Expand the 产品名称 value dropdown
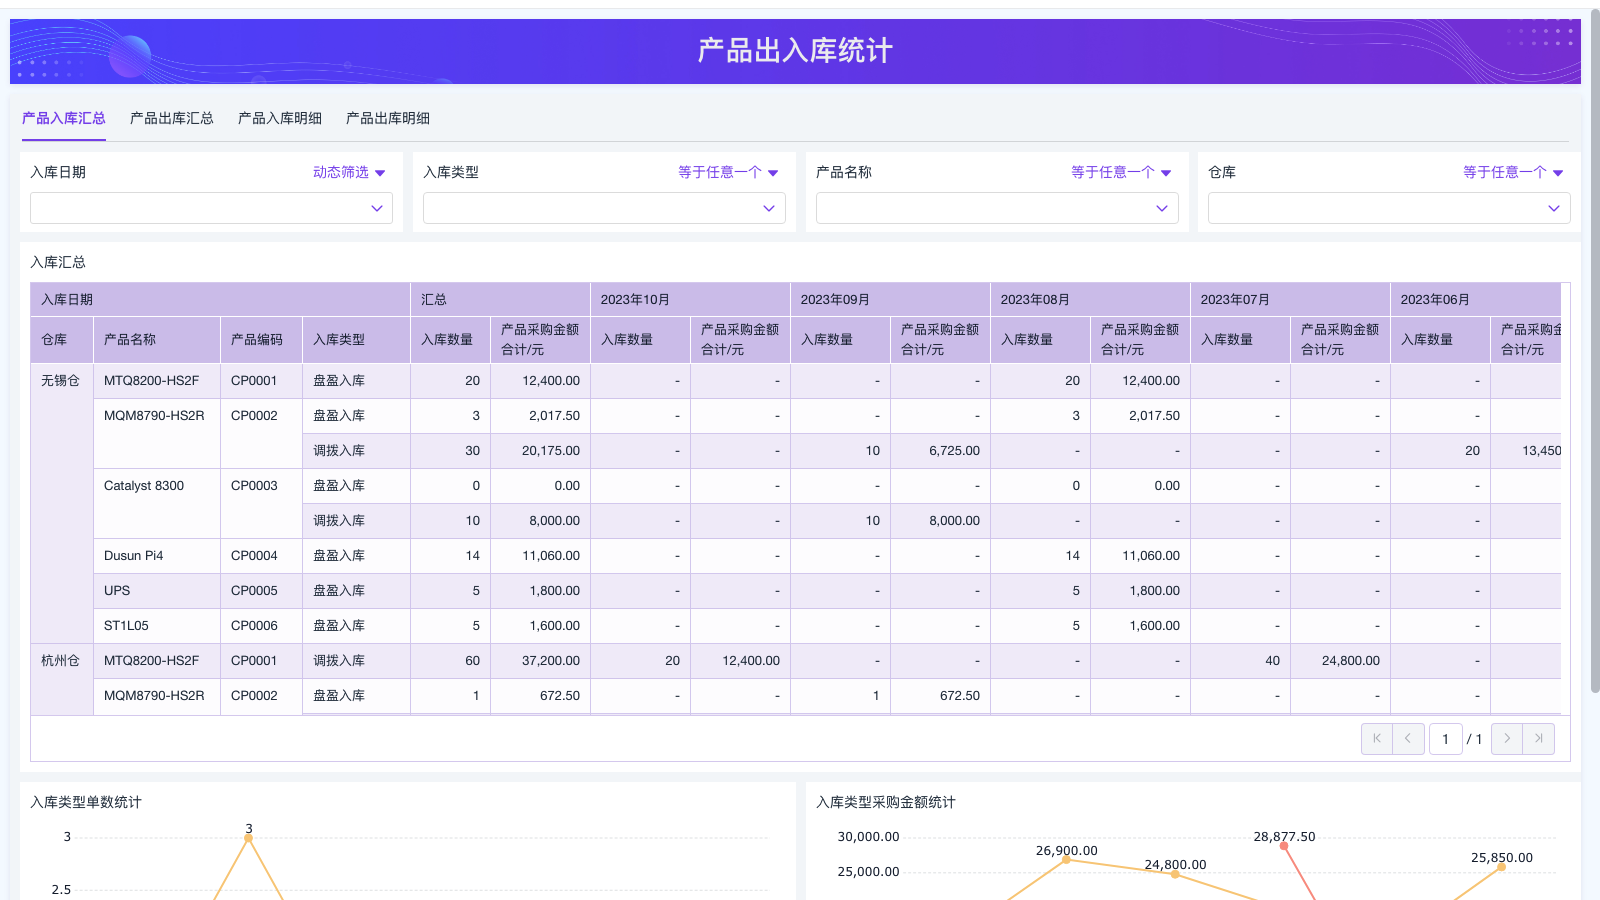 [x=997, y=208]
